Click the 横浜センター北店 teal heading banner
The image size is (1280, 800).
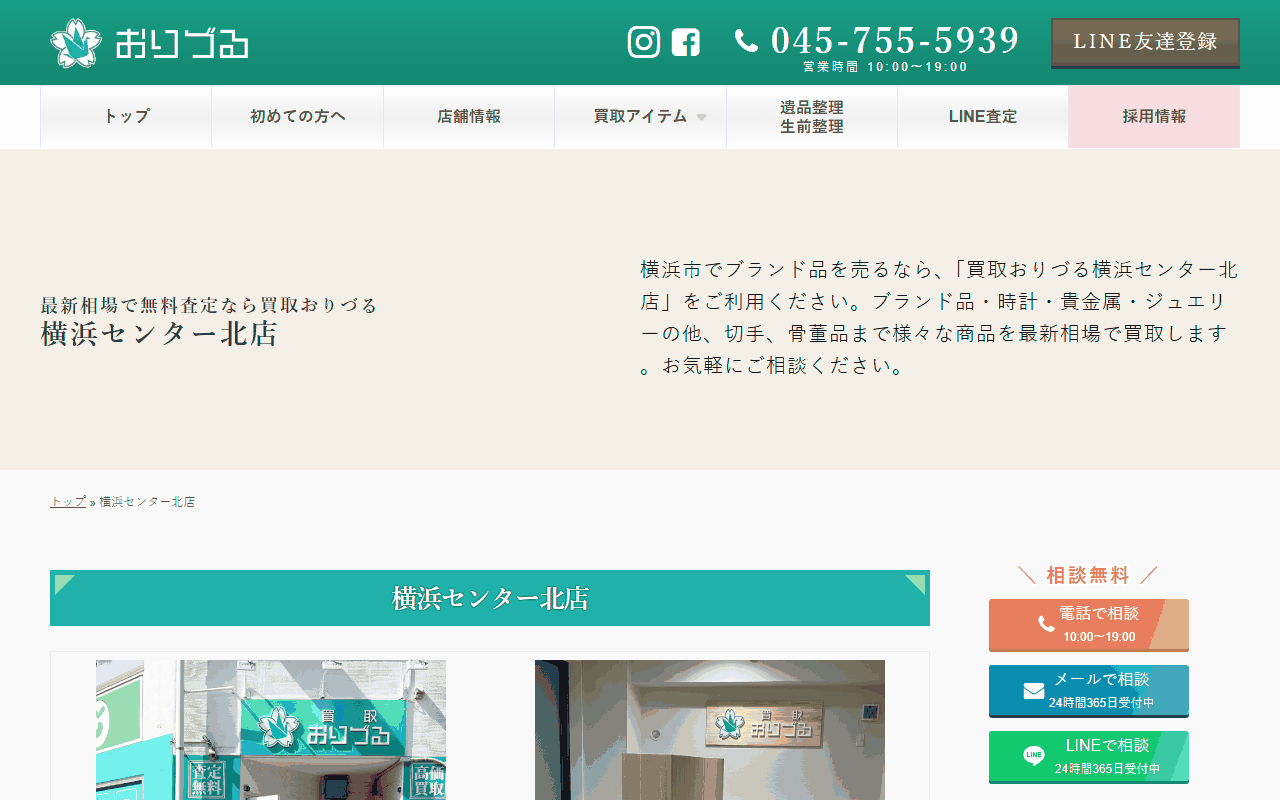pos(490,598)
